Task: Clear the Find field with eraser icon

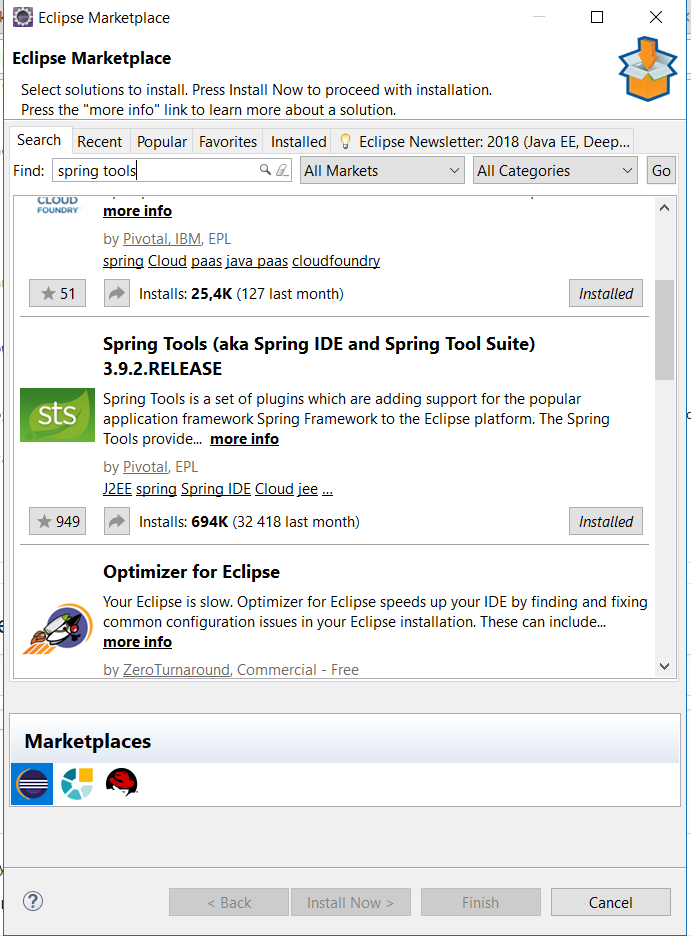Action: pyautogui.click(x=282, y=170)
